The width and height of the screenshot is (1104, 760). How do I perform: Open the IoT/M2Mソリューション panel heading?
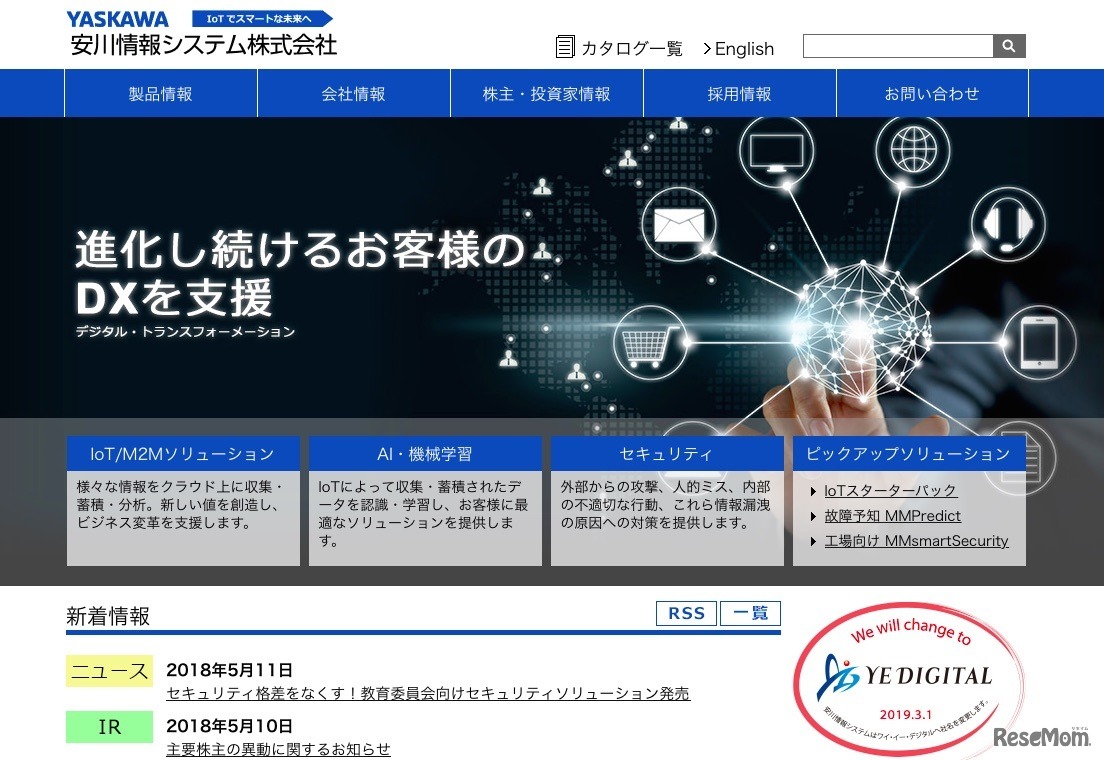click(183, 454)
